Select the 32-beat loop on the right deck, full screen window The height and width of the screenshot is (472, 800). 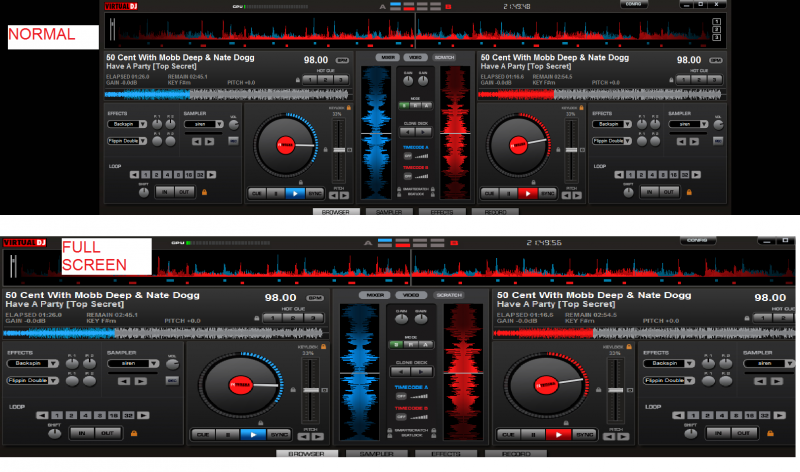[764, 415]
